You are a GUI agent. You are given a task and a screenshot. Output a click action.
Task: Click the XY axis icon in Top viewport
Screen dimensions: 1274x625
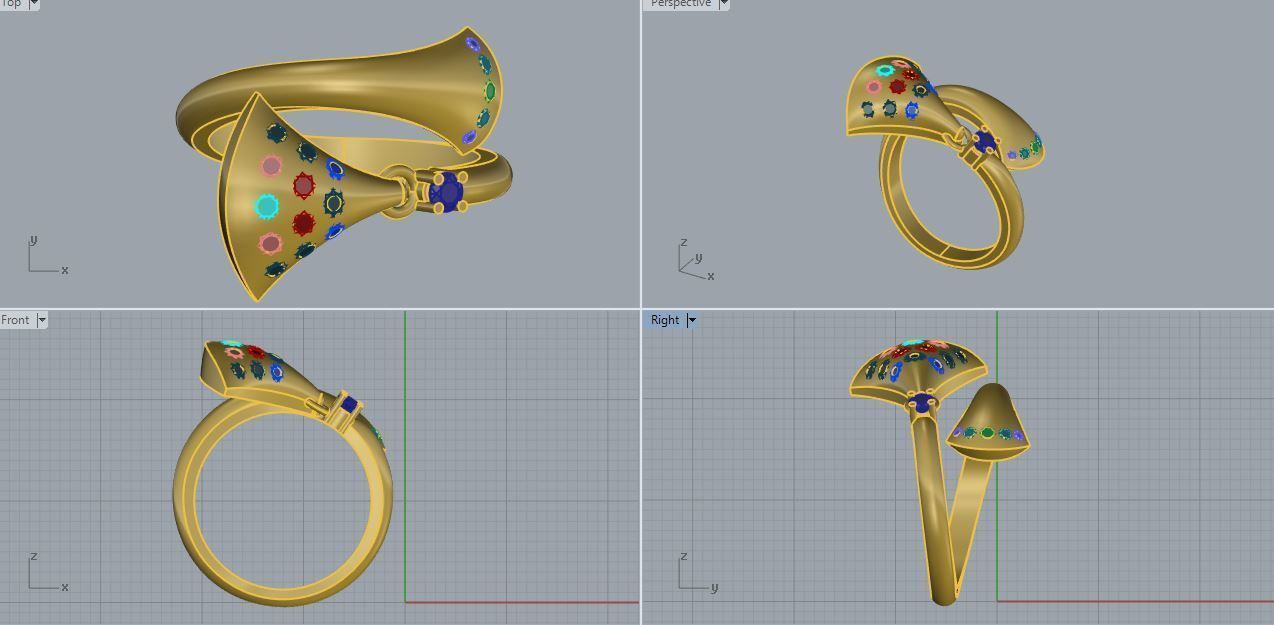click(x=48, y=255)
